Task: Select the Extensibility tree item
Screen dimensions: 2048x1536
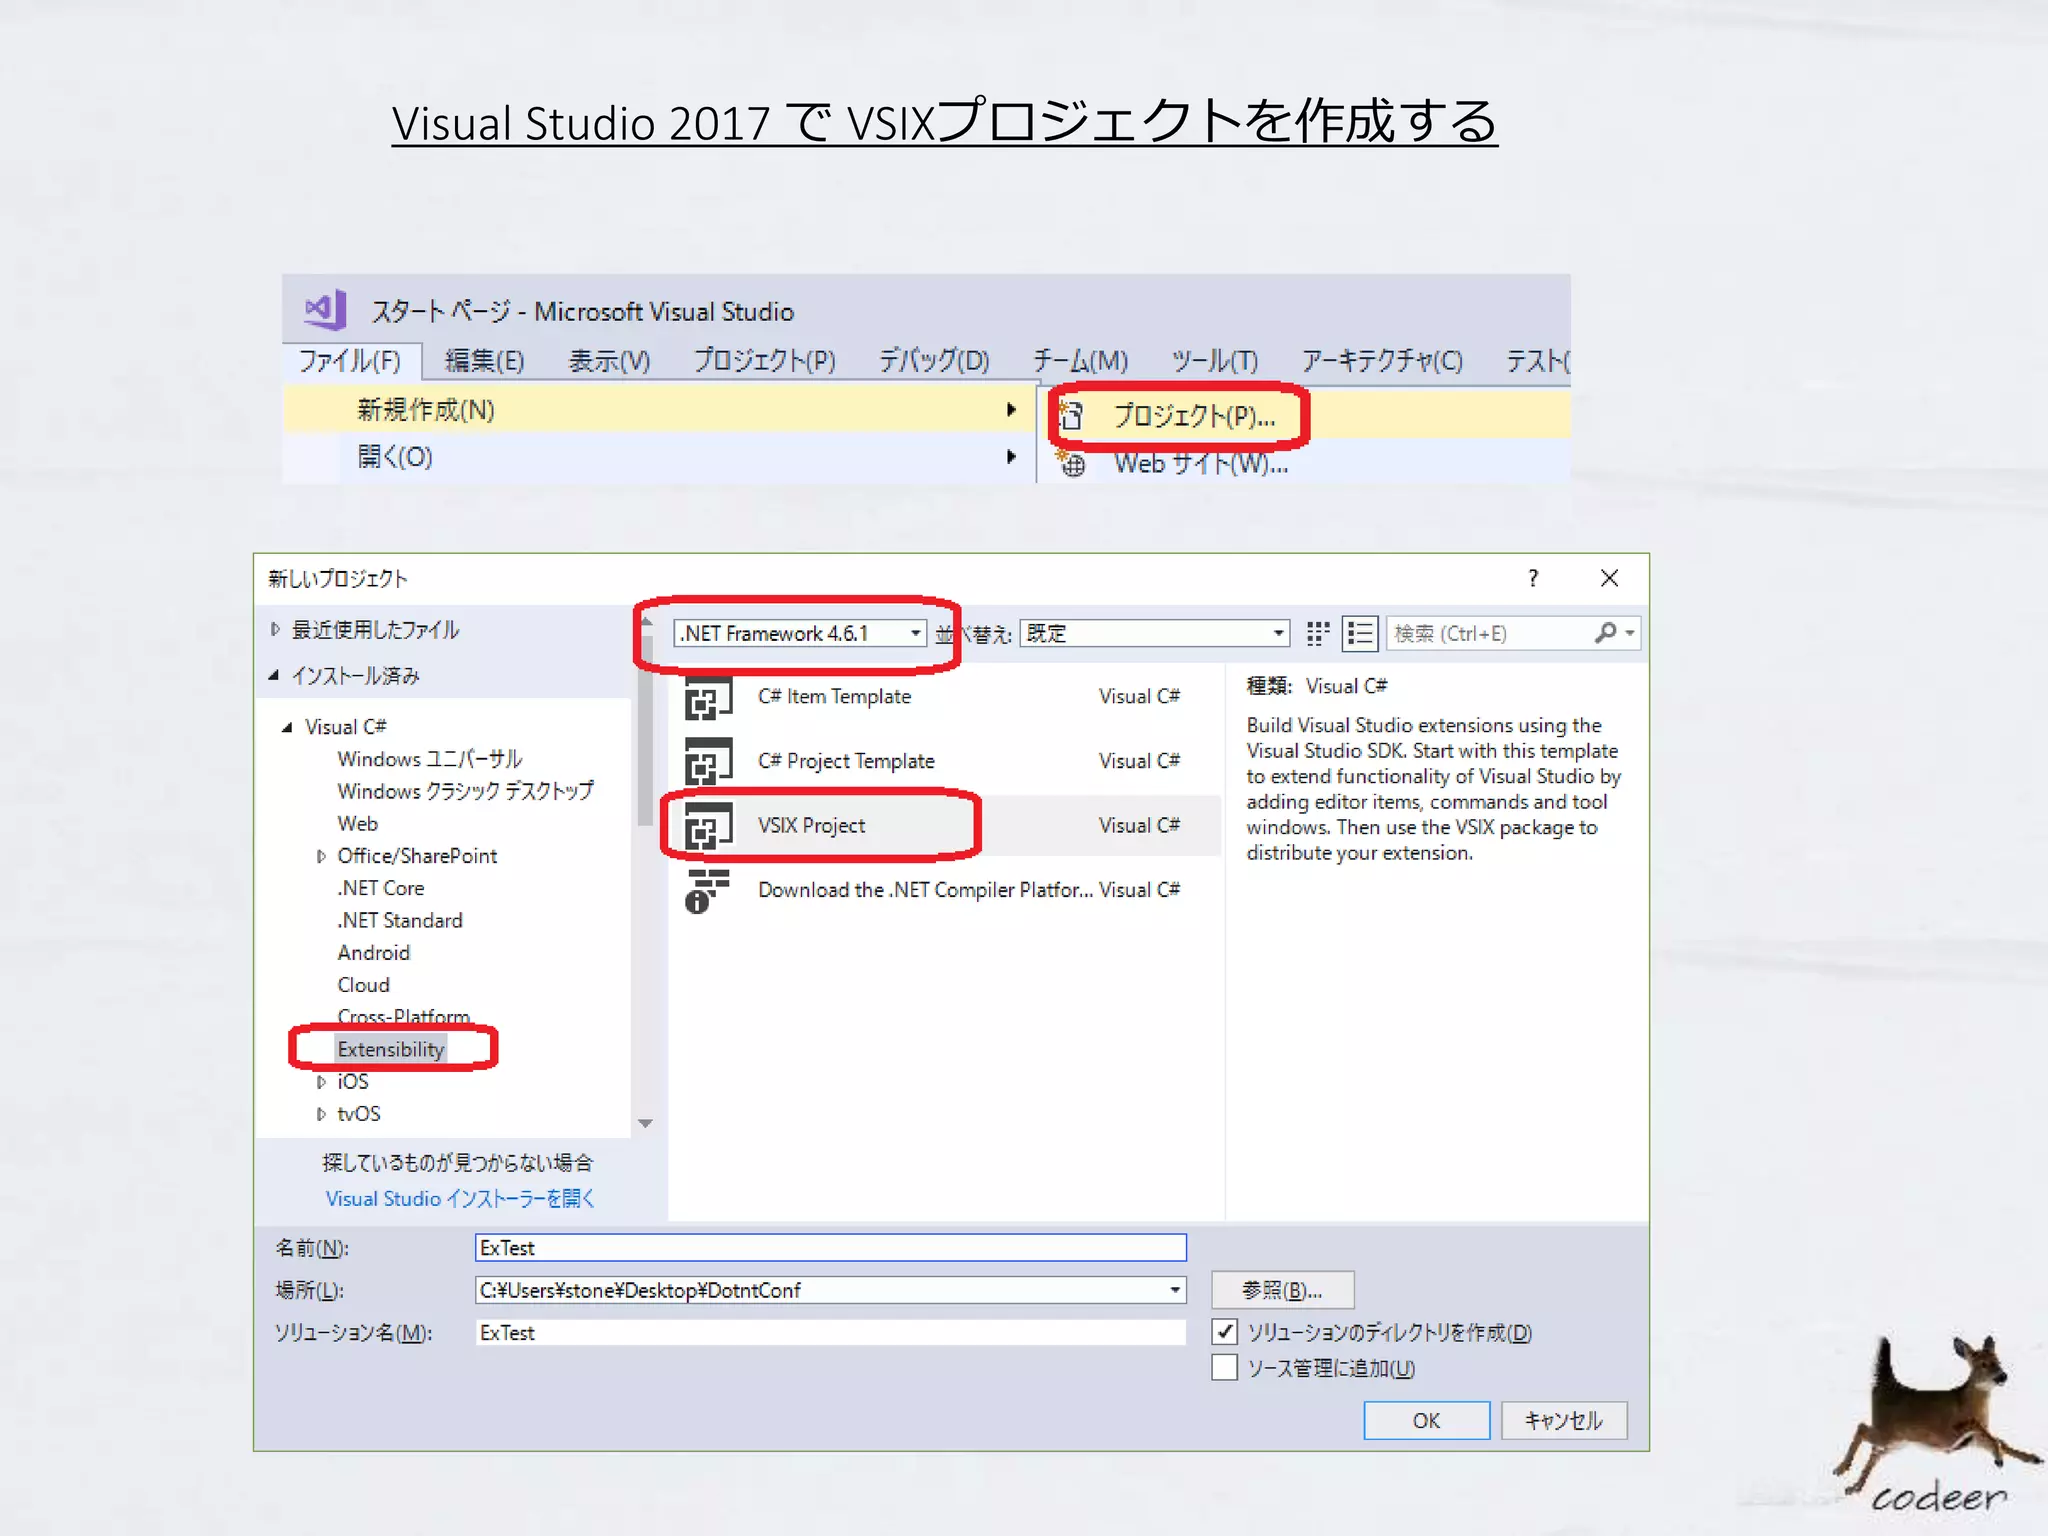Action: [x=390, y=1049]
